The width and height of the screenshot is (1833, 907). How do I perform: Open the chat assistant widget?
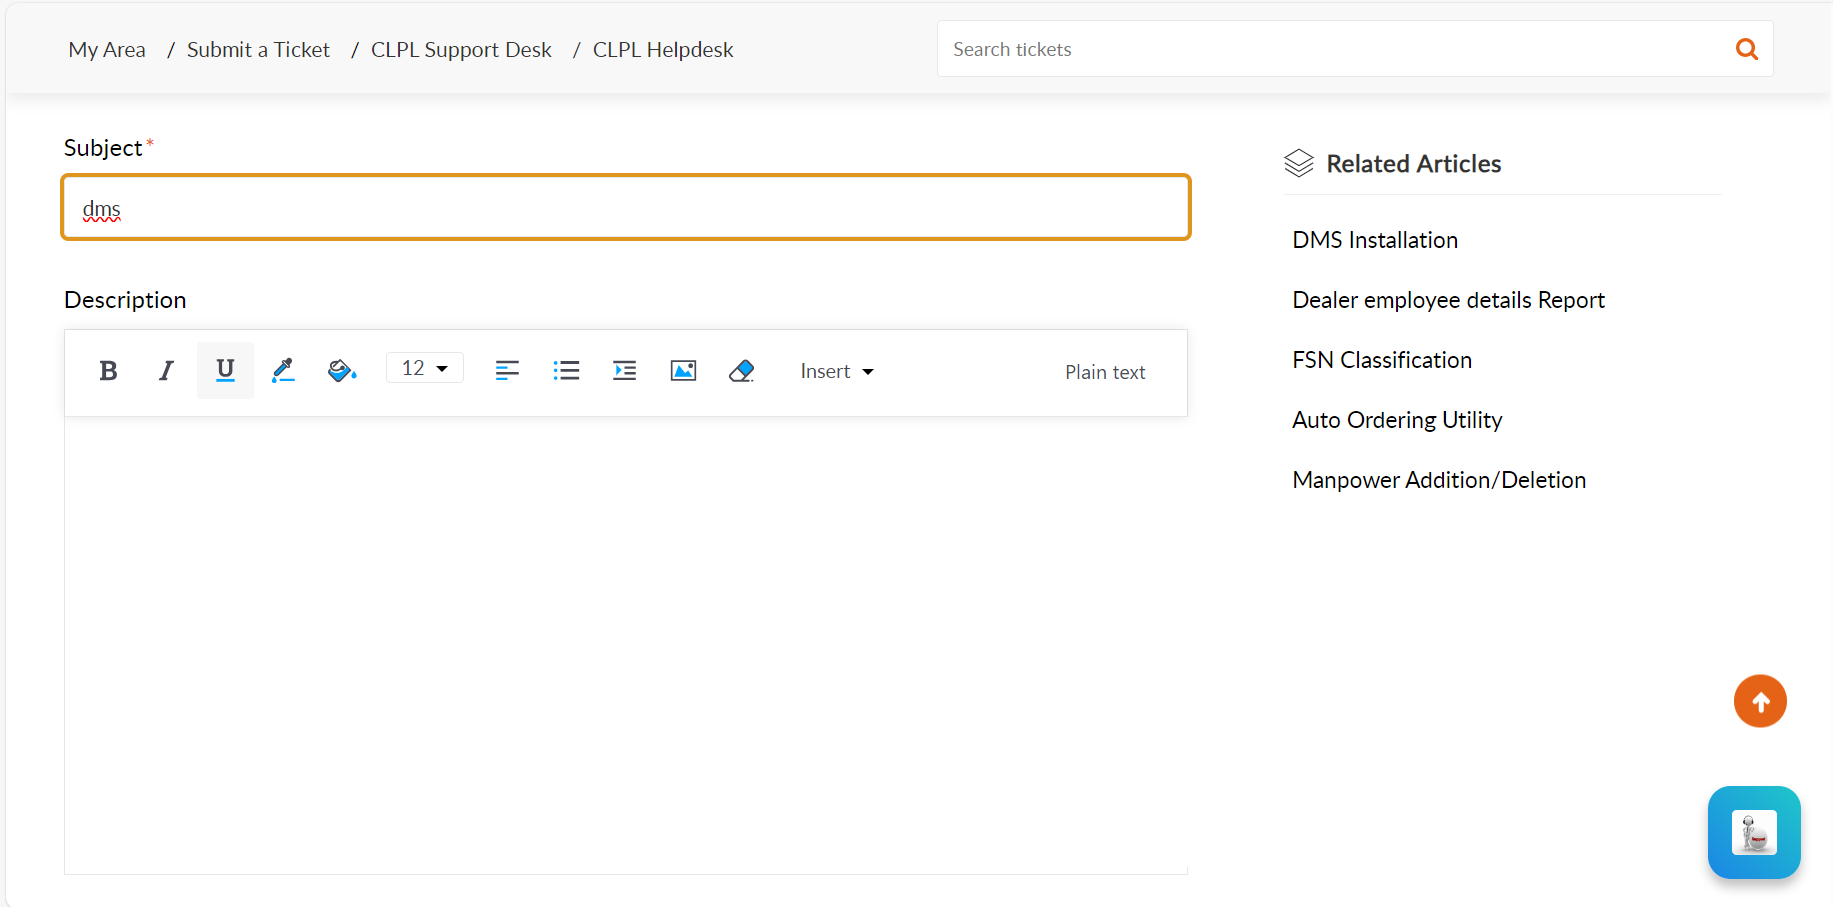point(1754,832)
